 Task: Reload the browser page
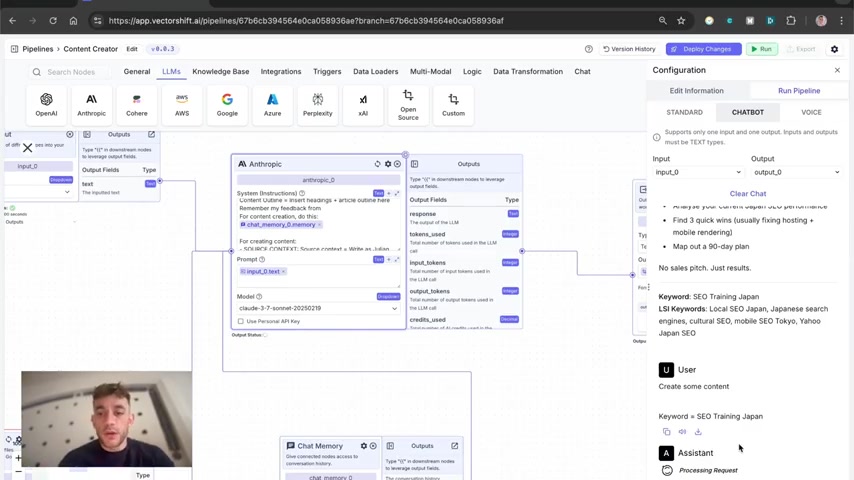(x=53, y=21)
